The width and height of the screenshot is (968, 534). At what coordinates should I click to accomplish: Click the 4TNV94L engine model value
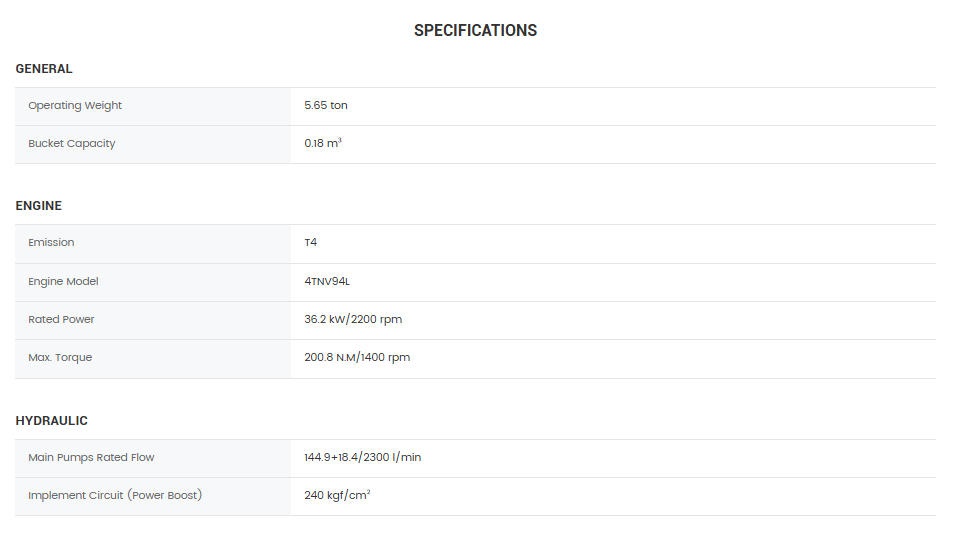[x=327, y=282]
